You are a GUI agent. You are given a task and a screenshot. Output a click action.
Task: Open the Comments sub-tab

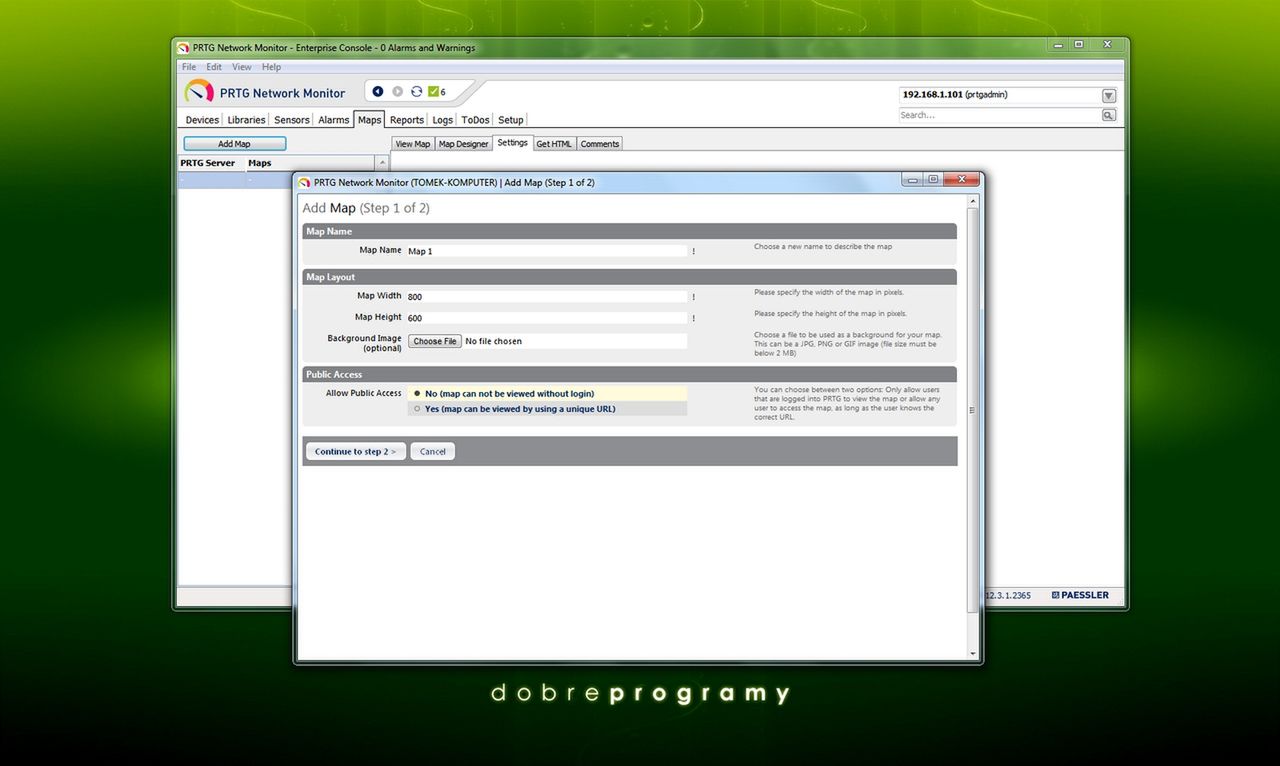600,144
